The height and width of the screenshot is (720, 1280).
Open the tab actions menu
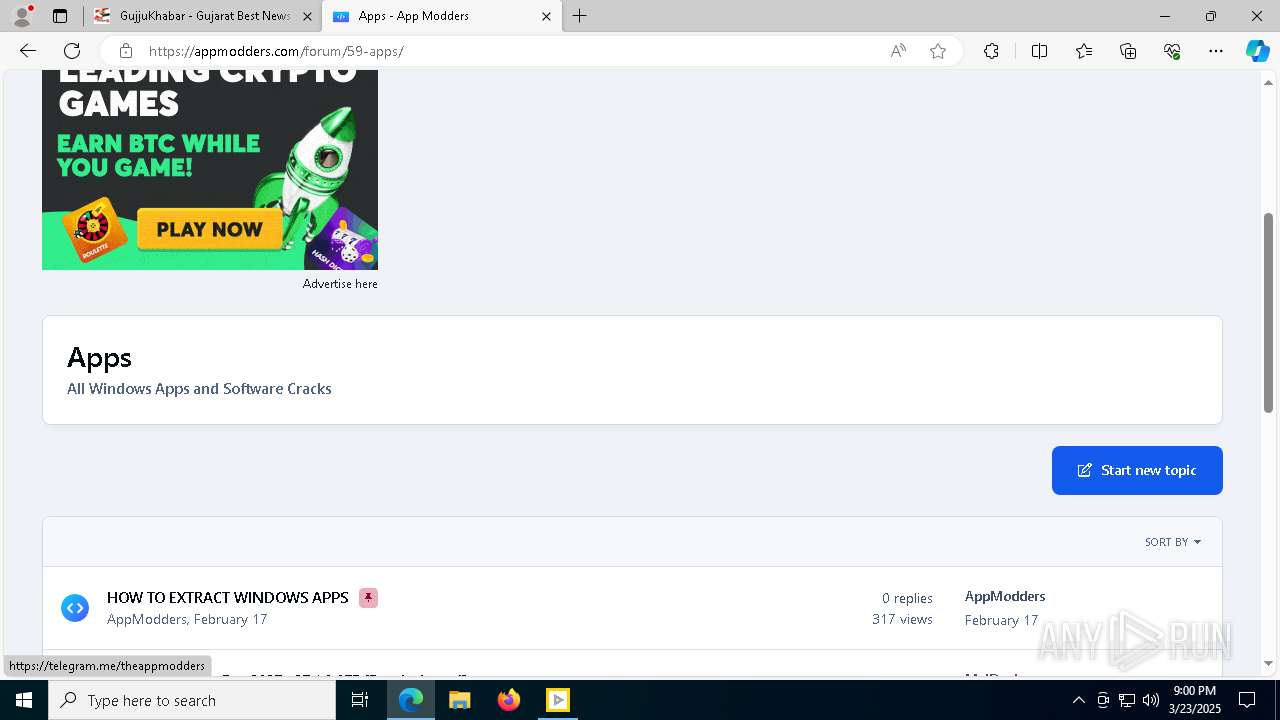pos(60,16)
